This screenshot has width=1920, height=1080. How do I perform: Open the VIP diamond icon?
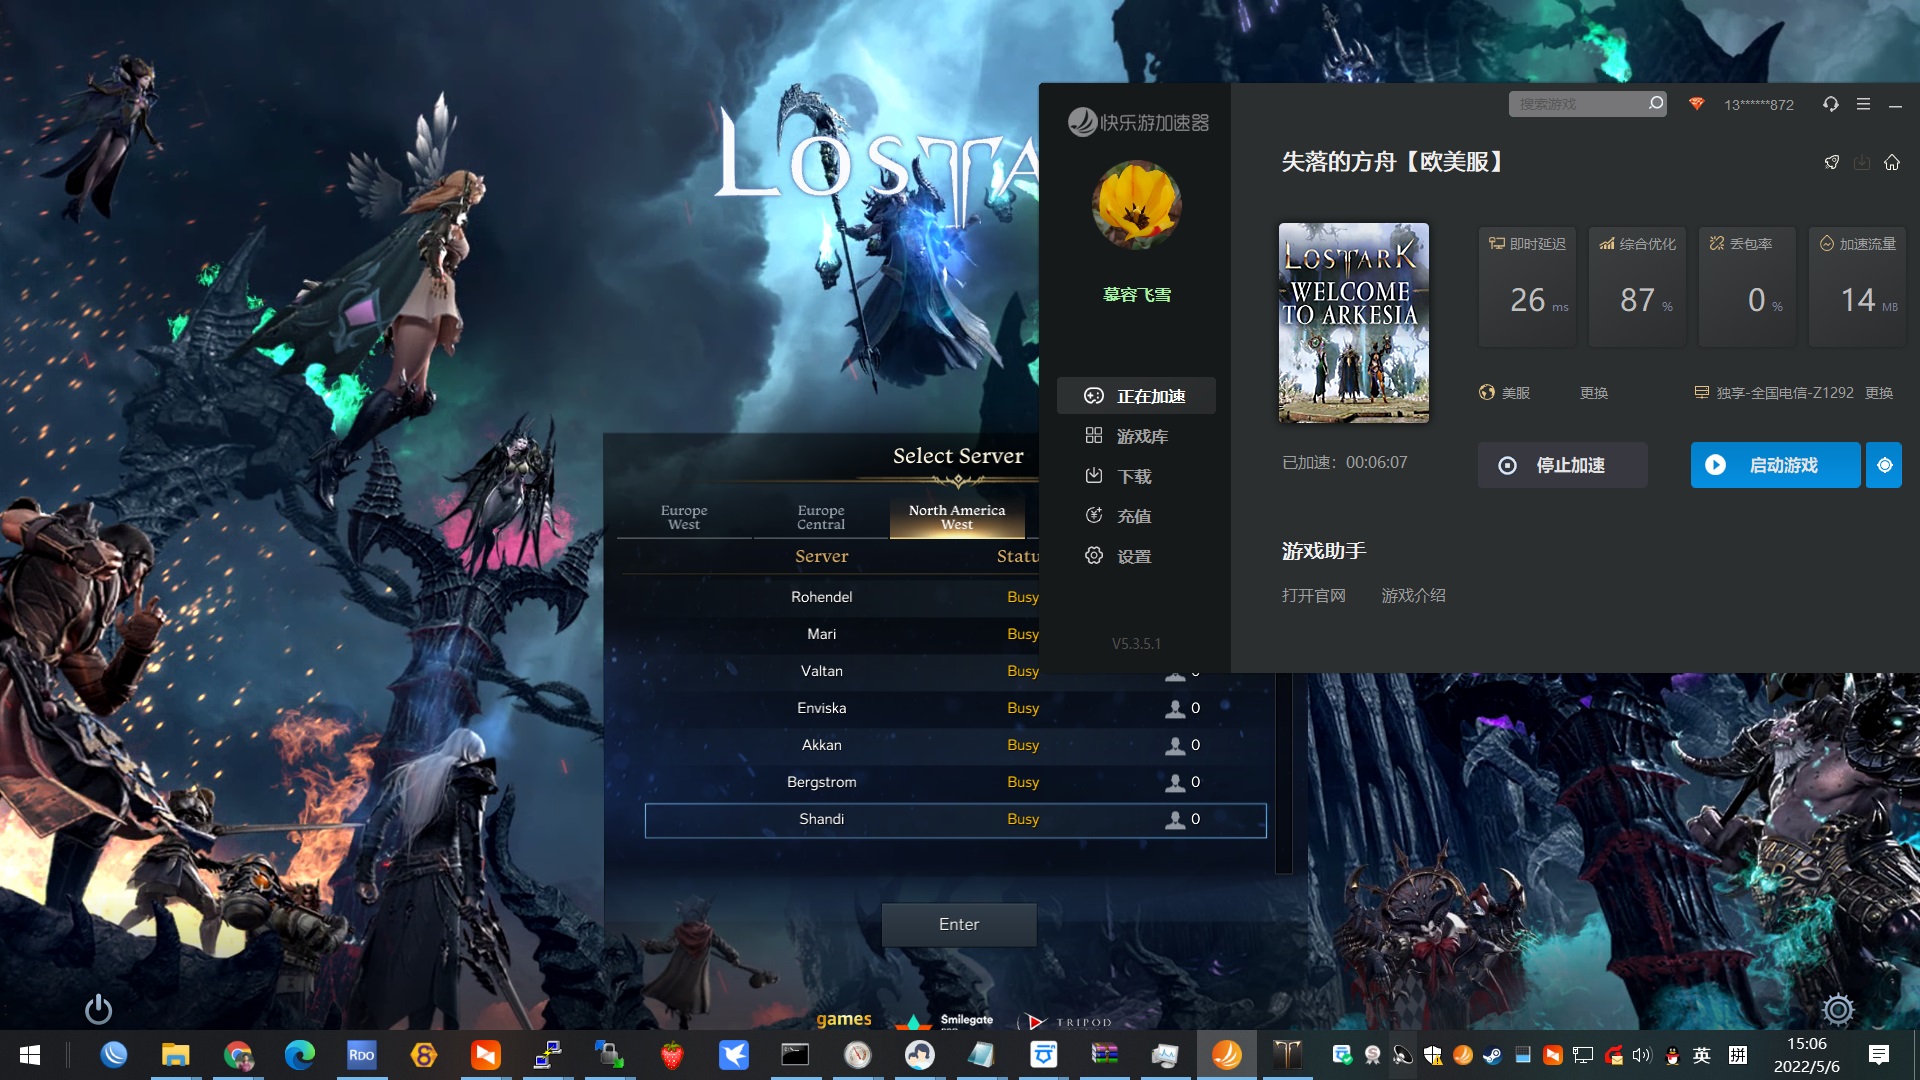pyautogui.click(x=1696, y=103)
